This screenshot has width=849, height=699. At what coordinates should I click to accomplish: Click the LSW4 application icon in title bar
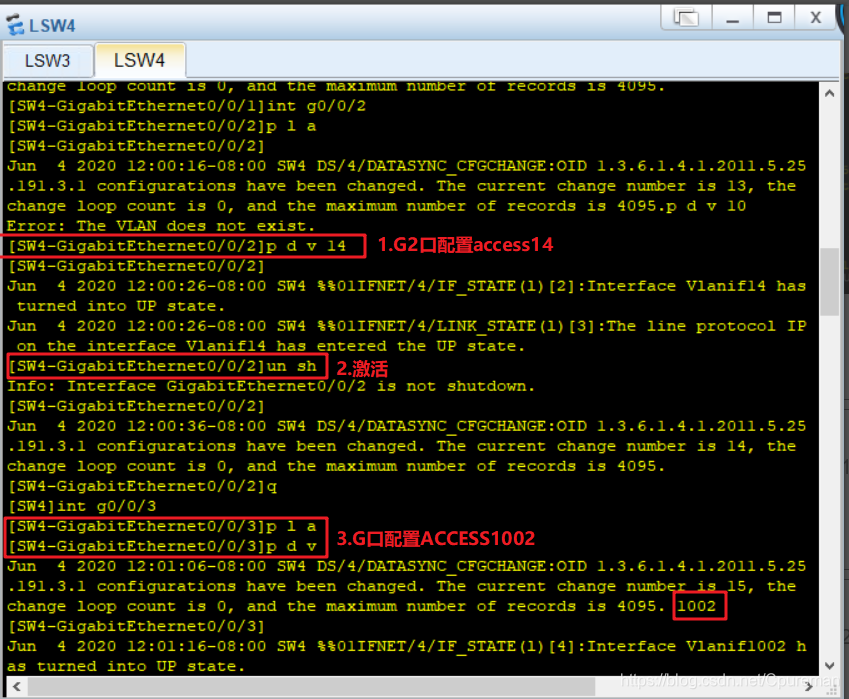15,25
